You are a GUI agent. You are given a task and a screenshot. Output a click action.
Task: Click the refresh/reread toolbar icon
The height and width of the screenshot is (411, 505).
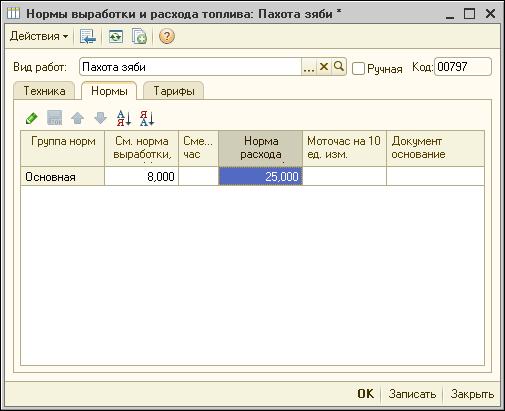(x=116, y=36)
